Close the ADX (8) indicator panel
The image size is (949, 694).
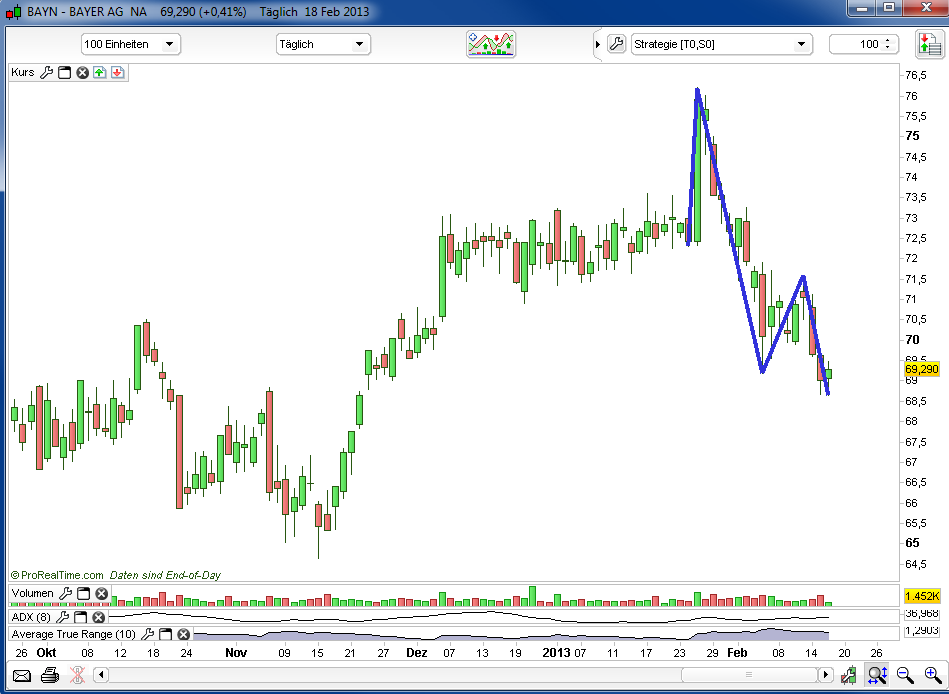(98, 619)
